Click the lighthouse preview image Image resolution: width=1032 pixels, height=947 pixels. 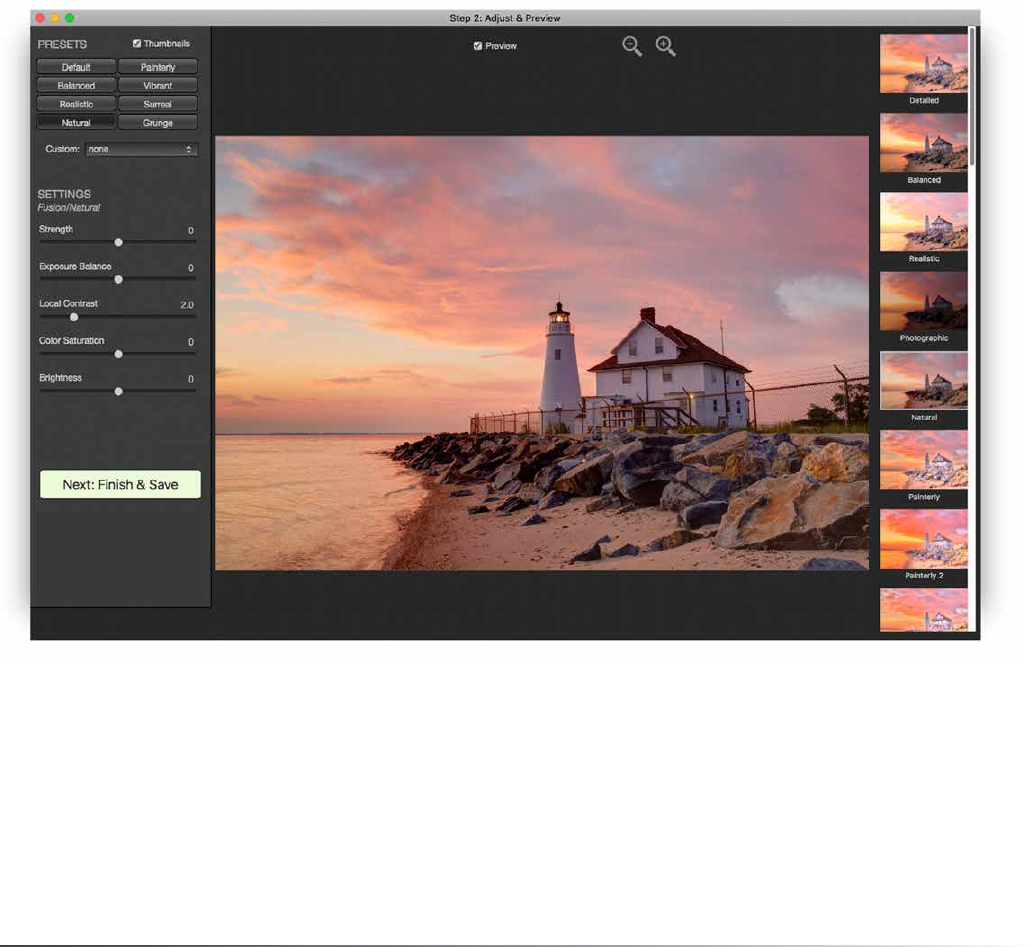point(542,353)
